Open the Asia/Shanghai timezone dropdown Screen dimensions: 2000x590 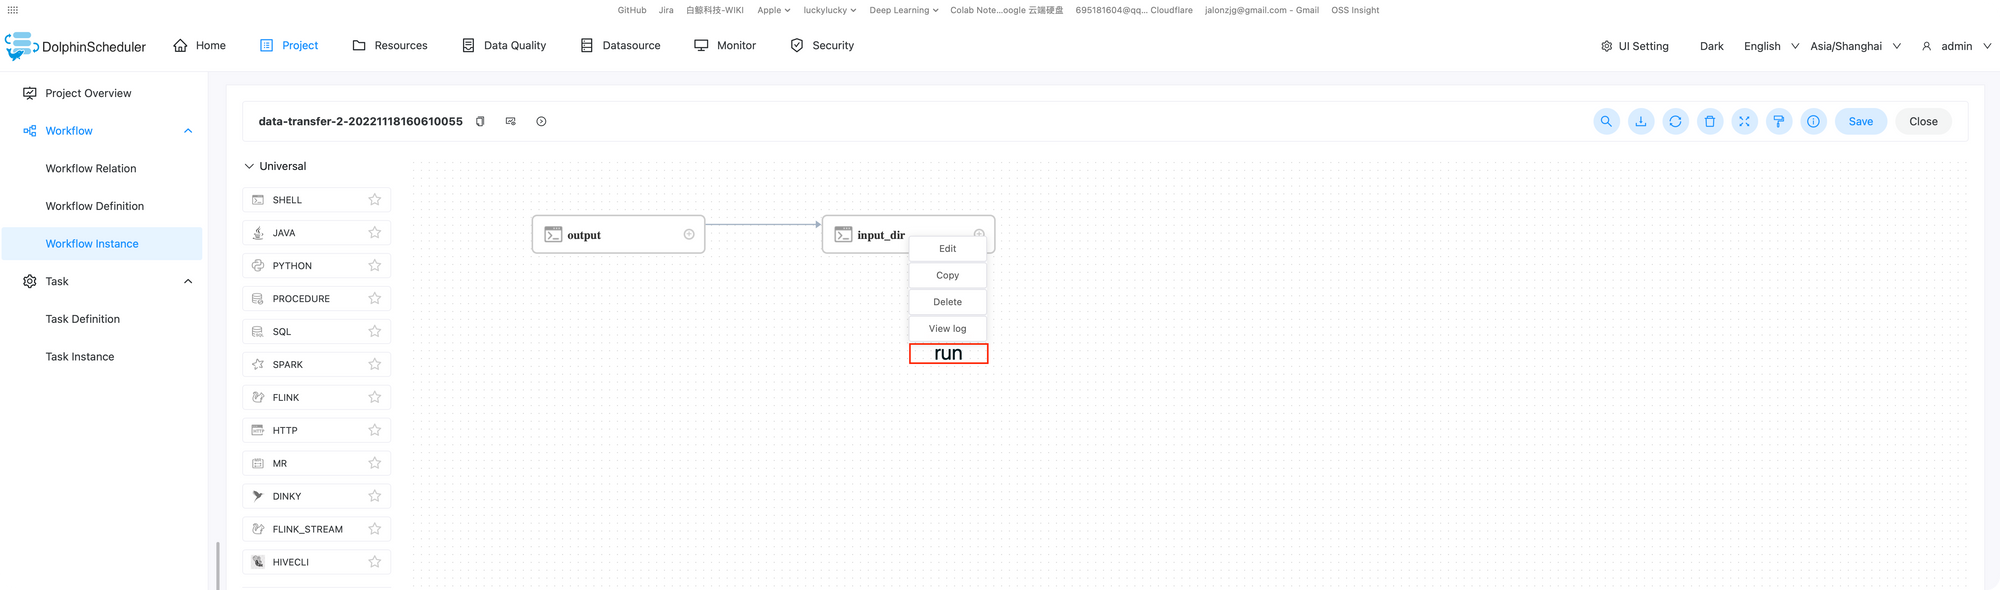click(x=1856, y=46)
